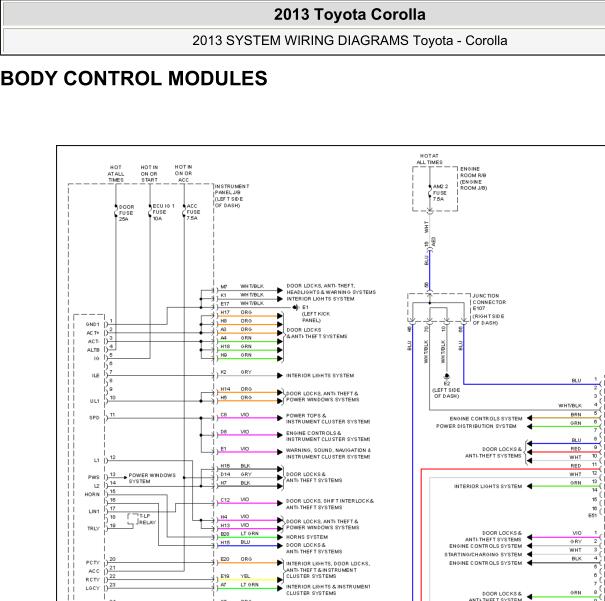The height and width of the screenshot is (601, 605).
Task: Click the "2013 Toyota Corolla" title heading
Action: tap(350, 15)
